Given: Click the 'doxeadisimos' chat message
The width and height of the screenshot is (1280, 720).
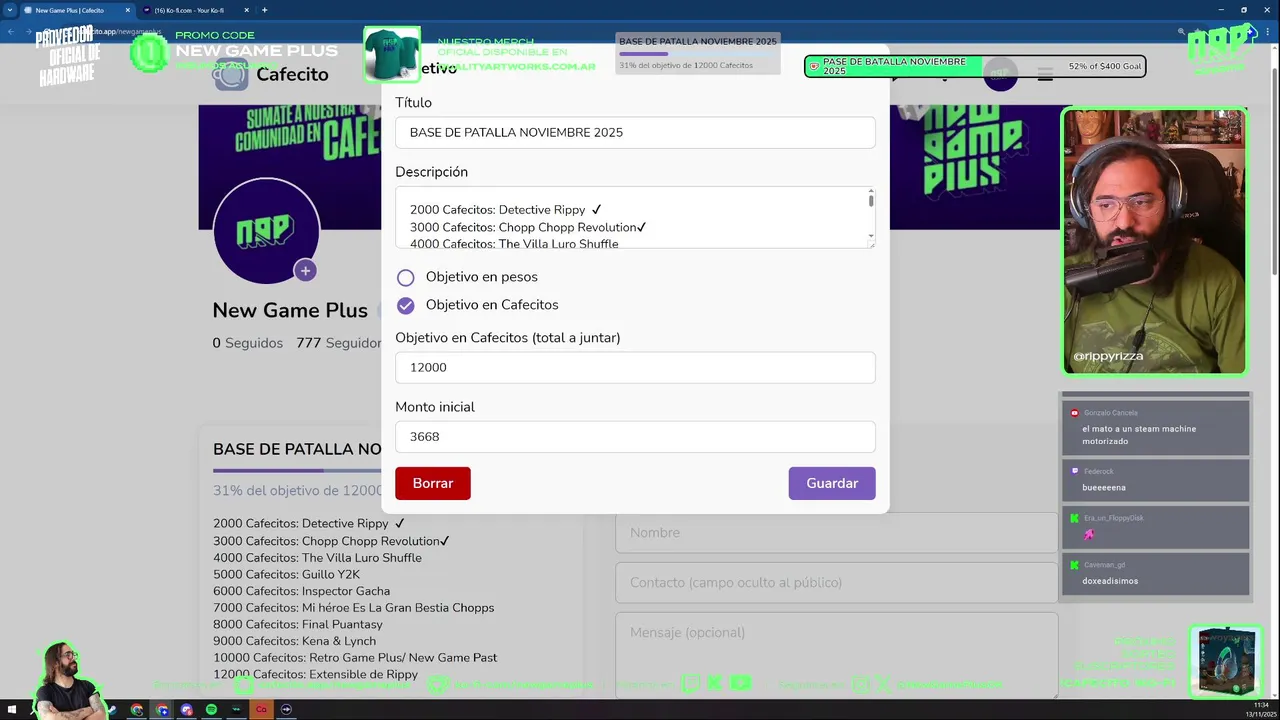Looking at the screenshot, I should point(1110,581).
